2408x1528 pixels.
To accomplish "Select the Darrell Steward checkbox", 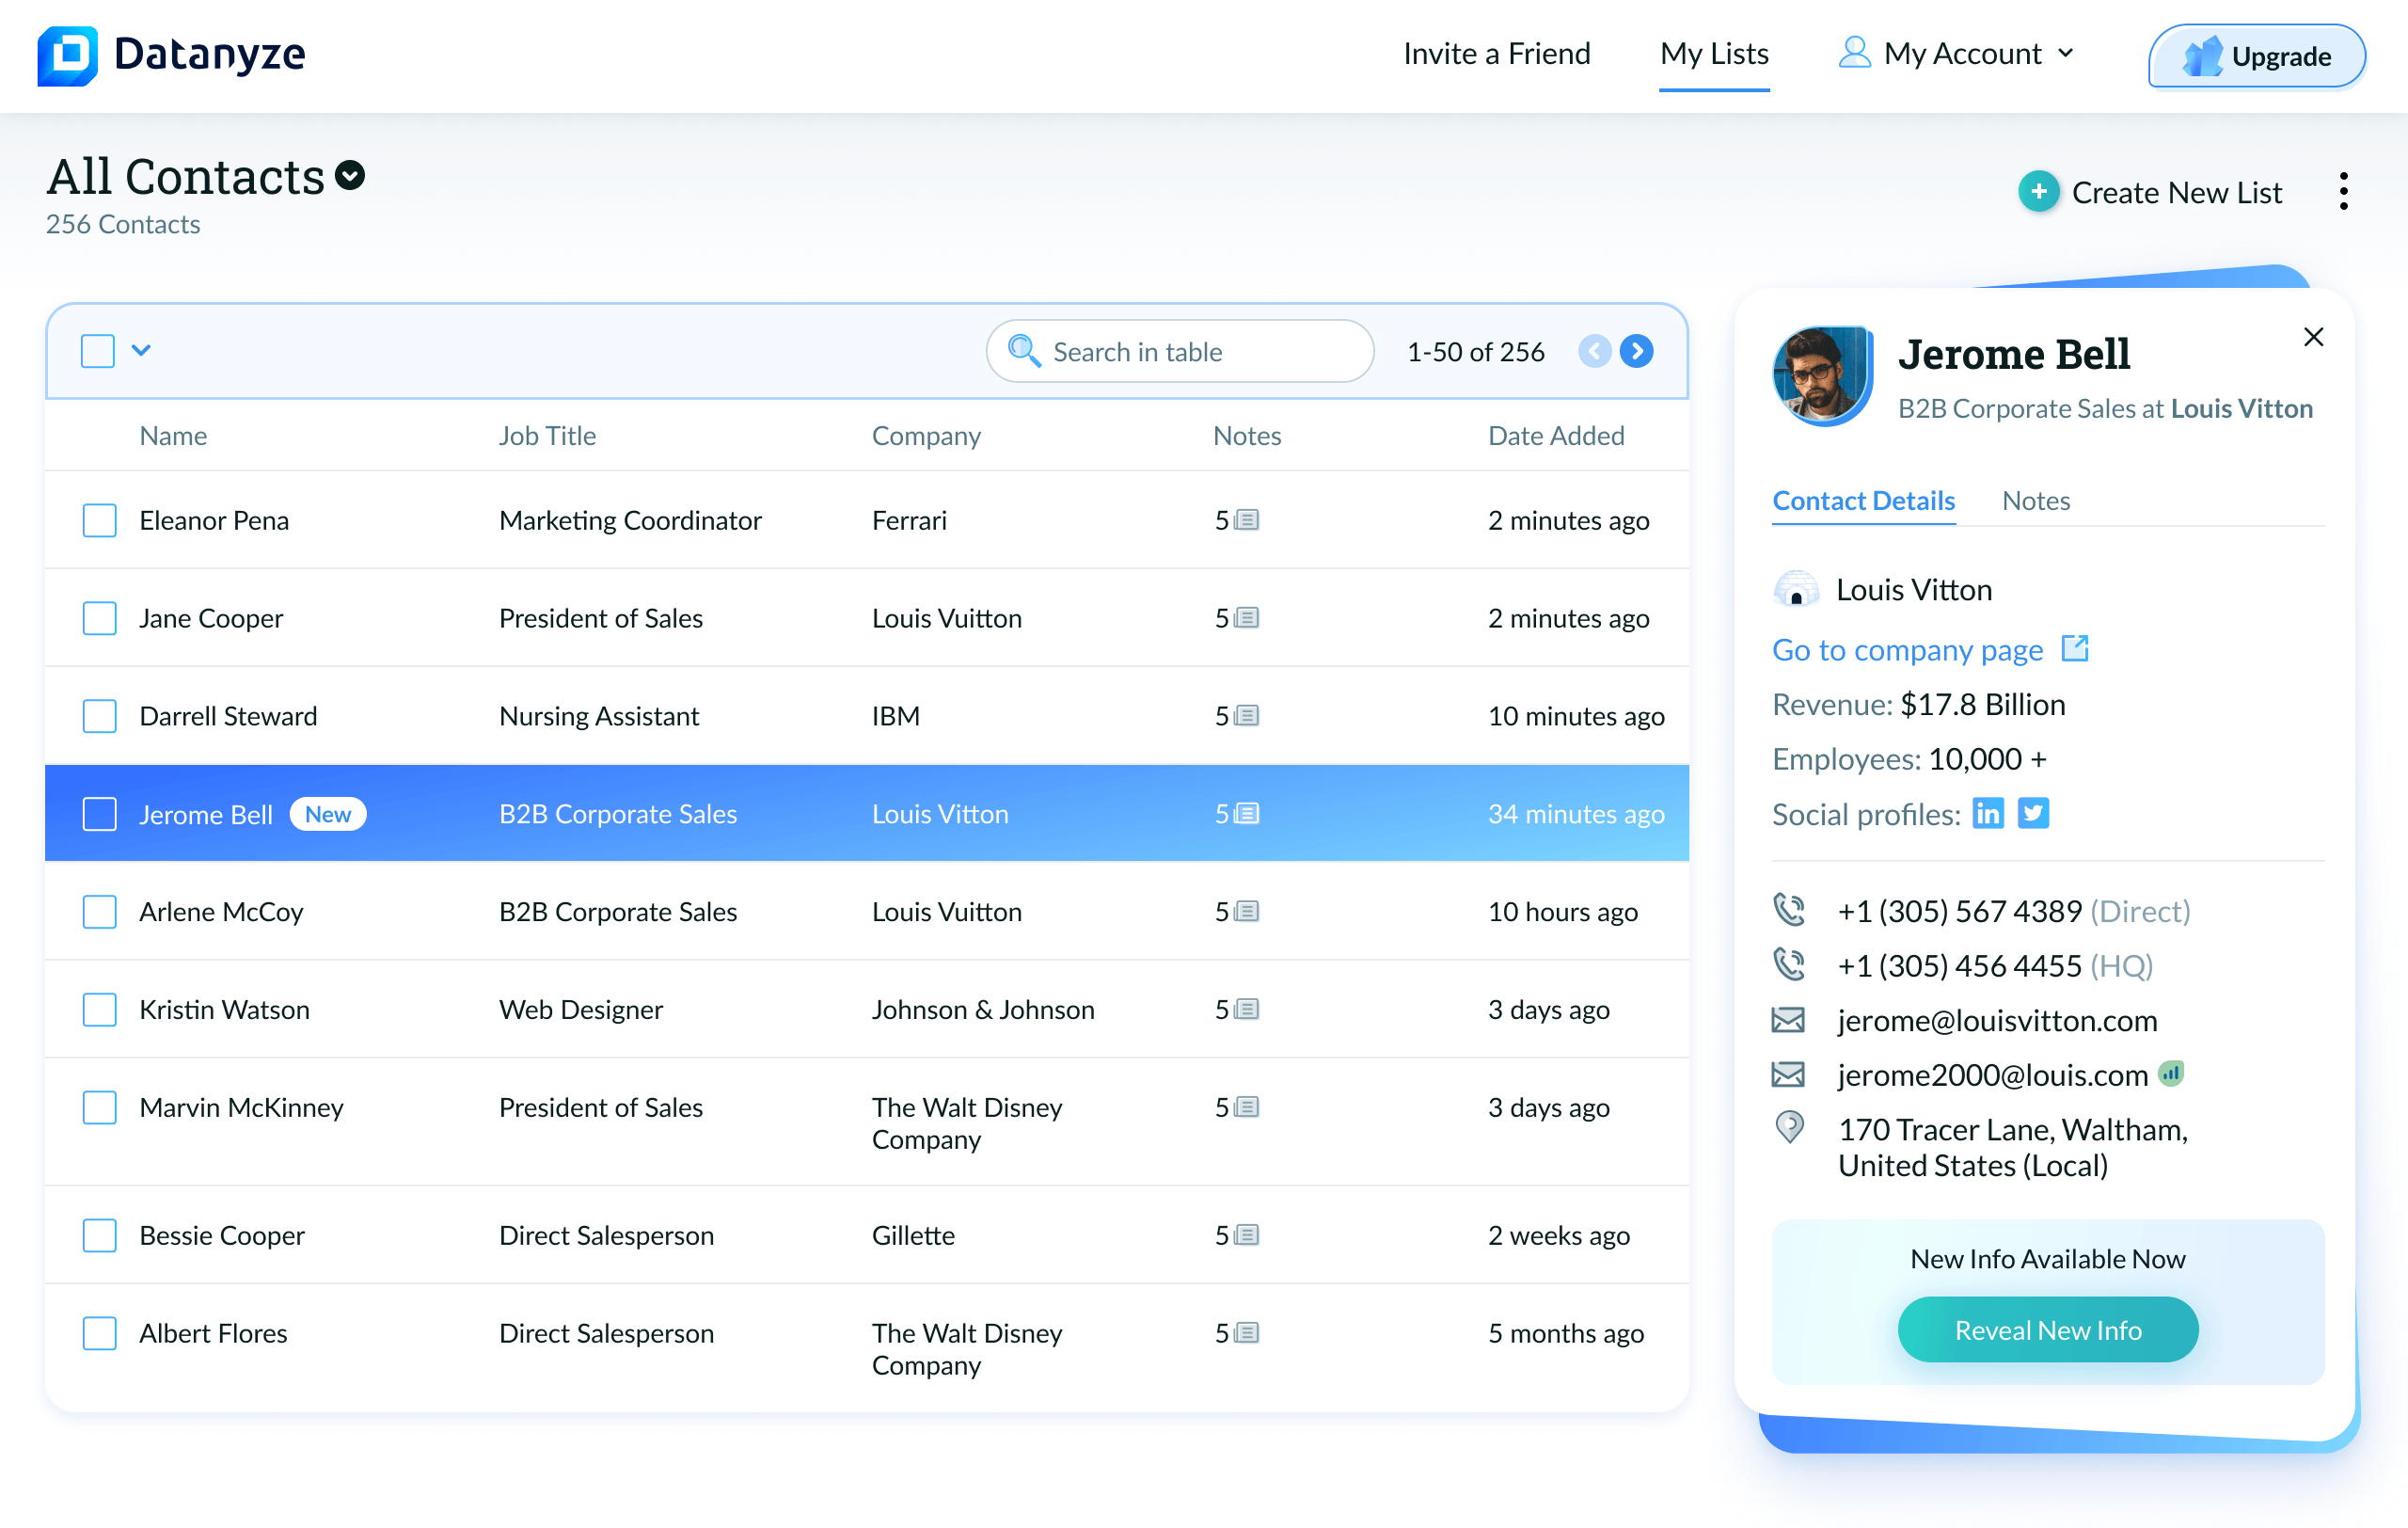I will 99,716.
